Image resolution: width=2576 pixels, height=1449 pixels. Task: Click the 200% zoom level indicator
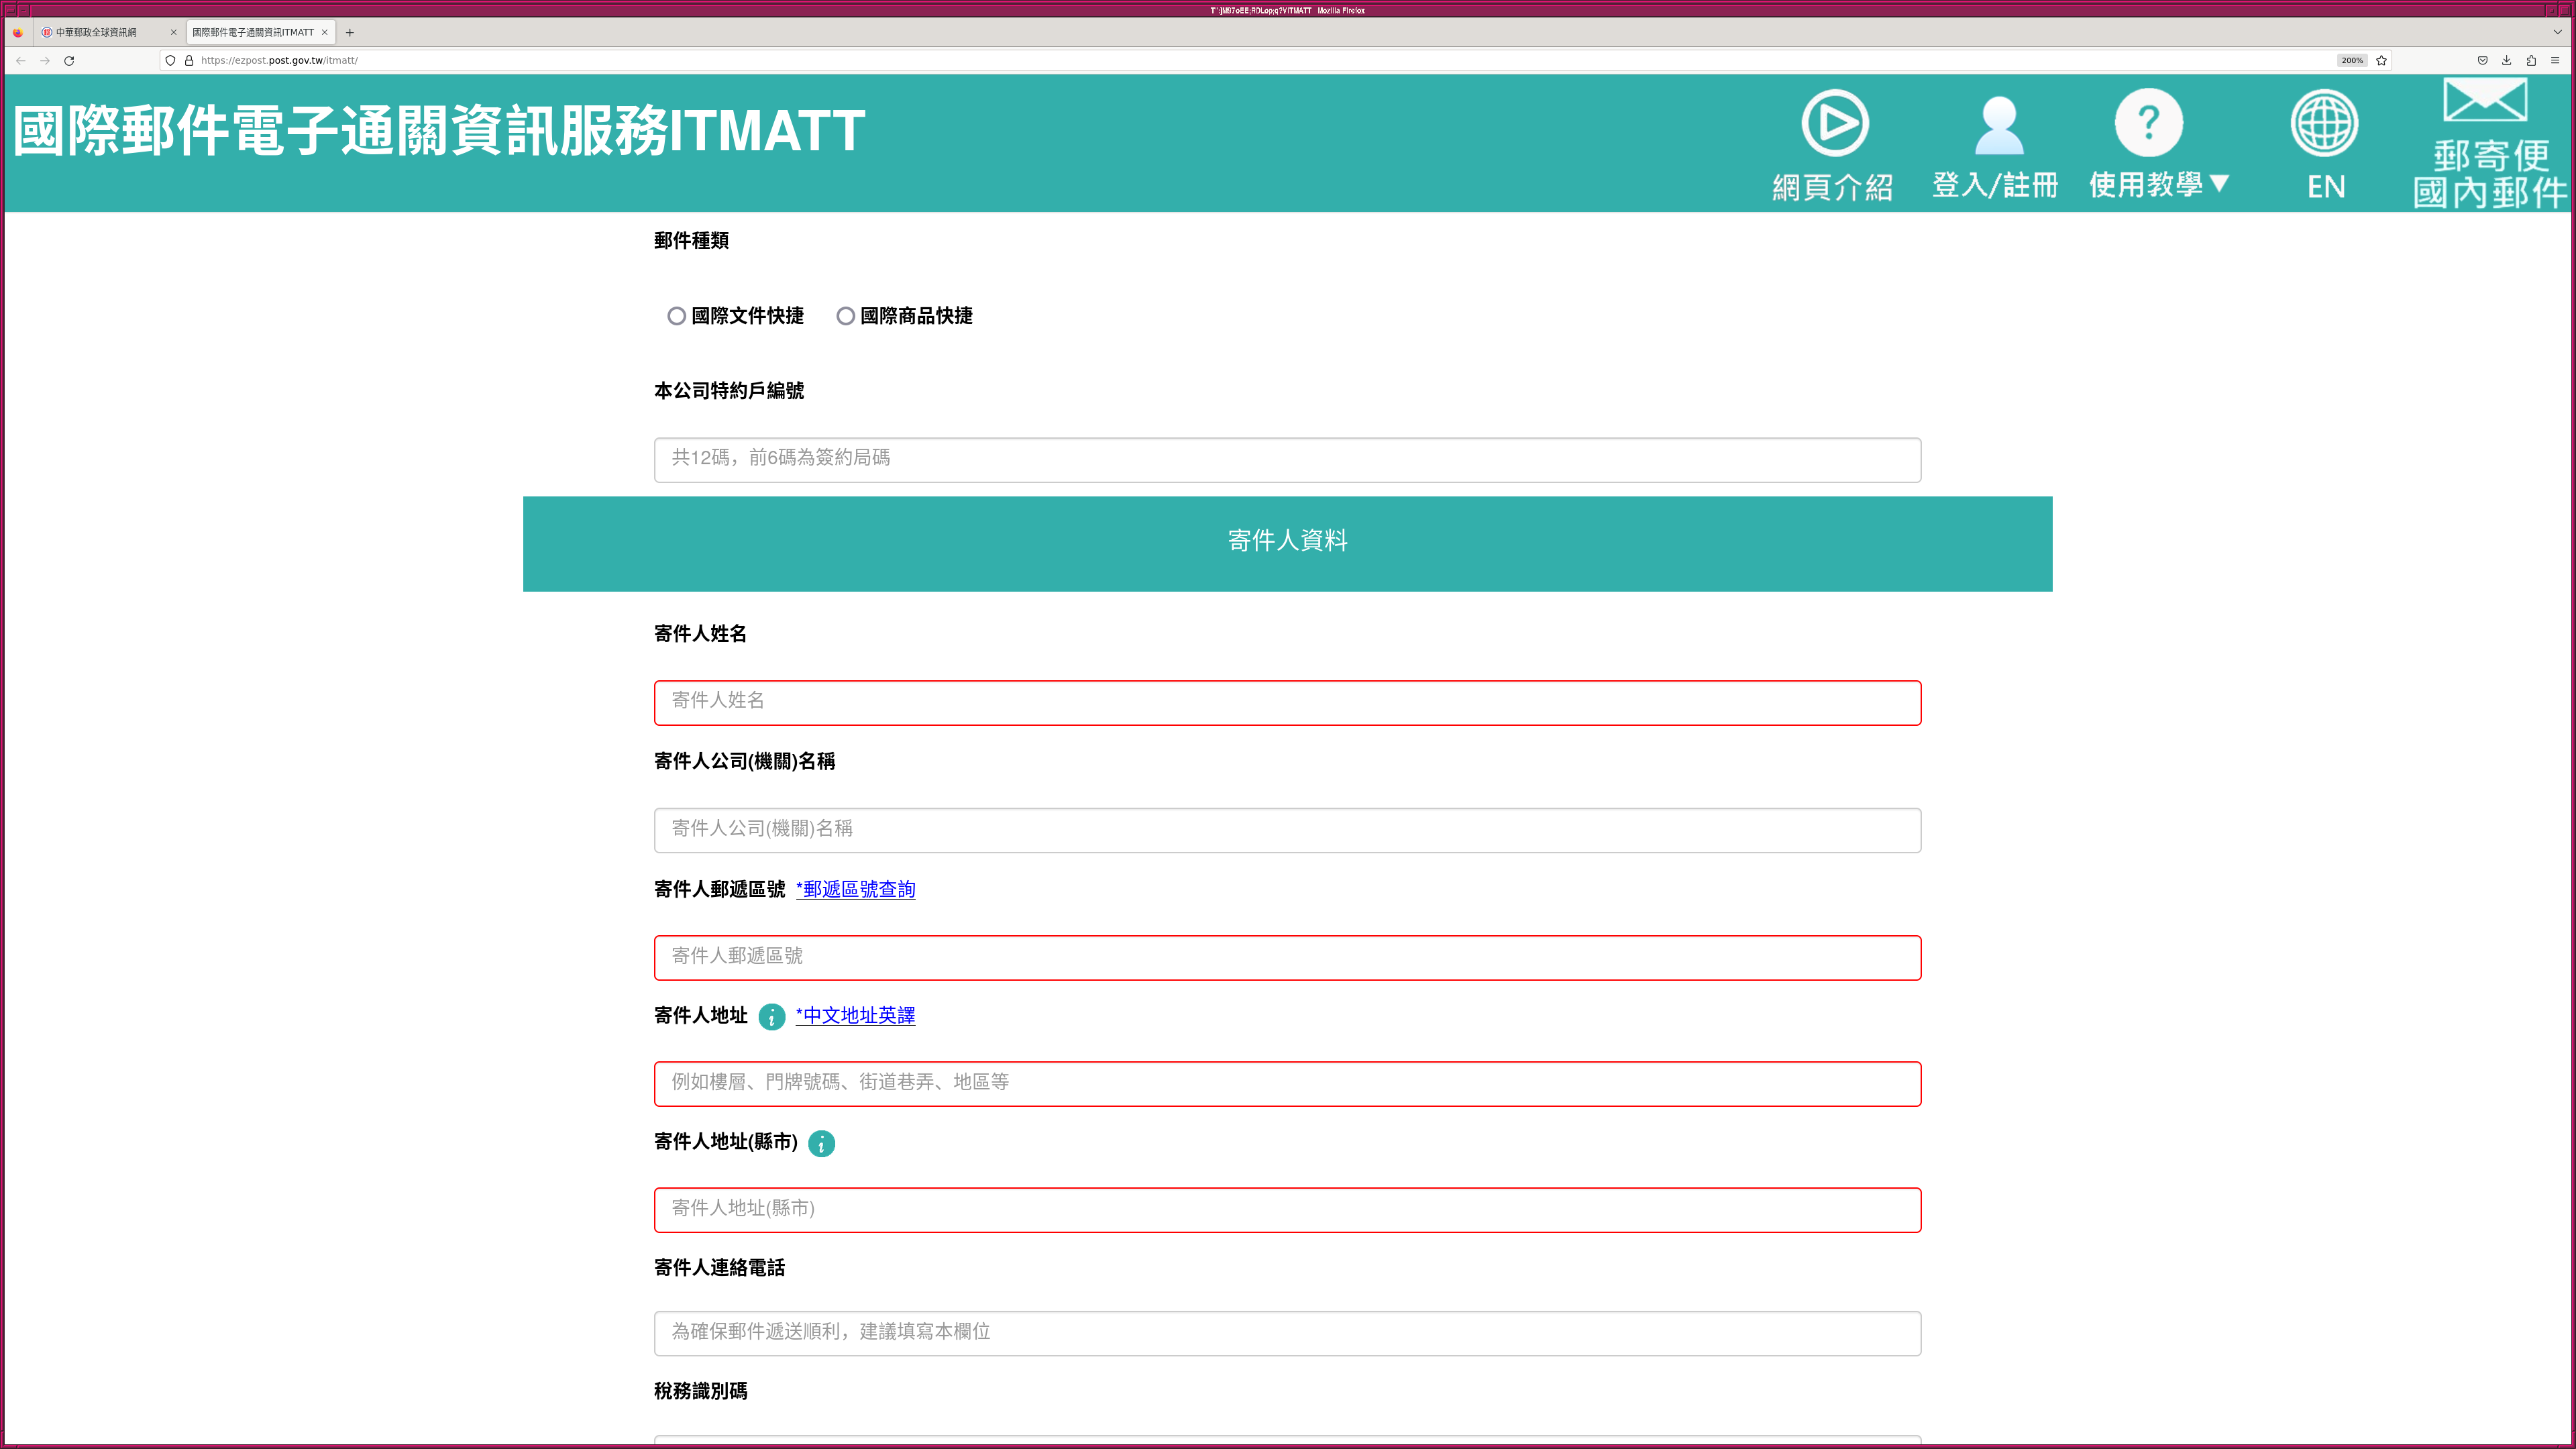(2351, 60)
